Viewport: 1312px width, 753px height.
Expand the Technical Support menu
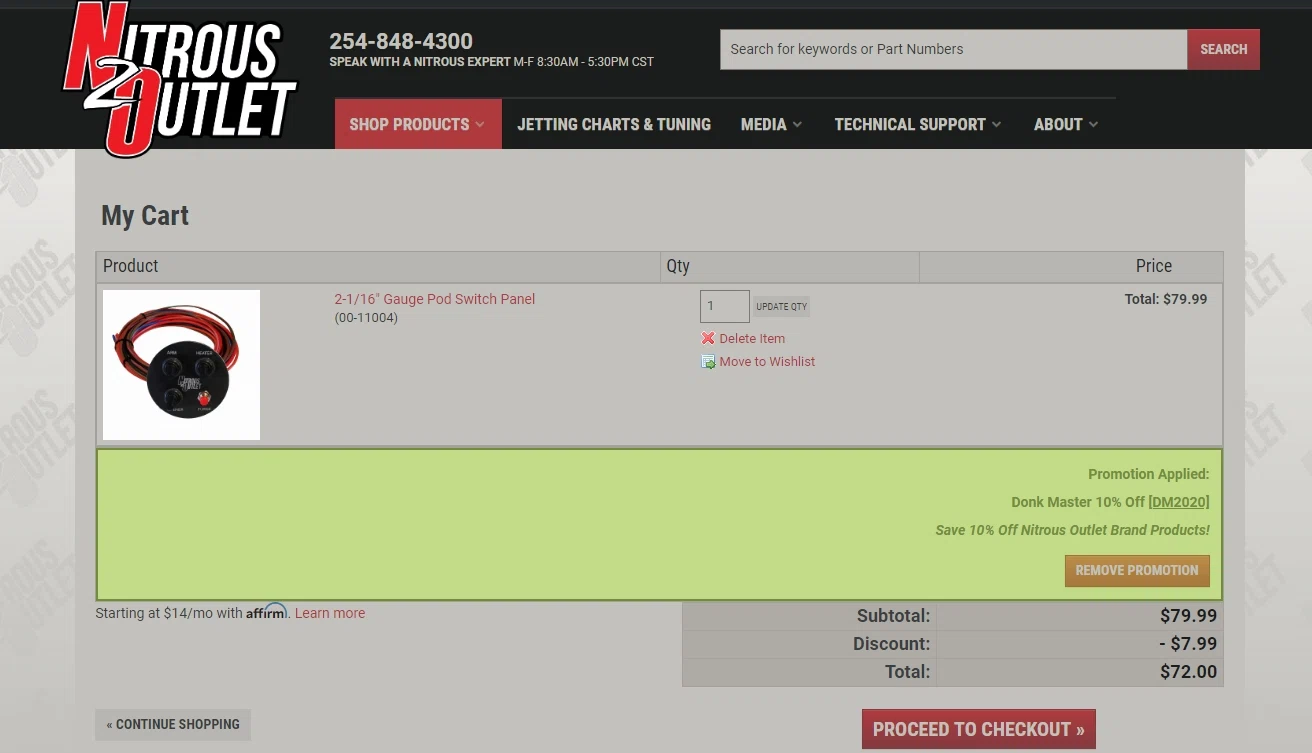[918, 124]
